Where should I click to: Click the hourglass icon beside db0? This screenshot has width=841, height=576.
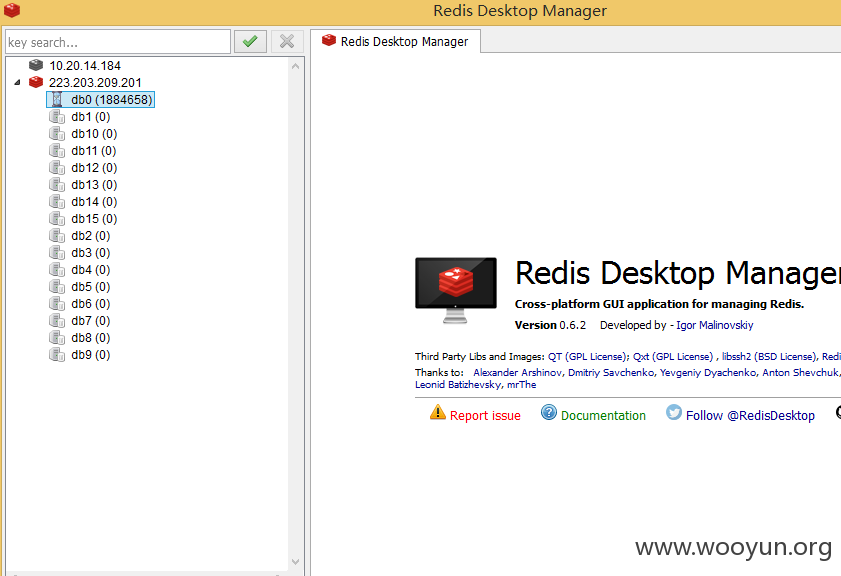click(57, 100)
